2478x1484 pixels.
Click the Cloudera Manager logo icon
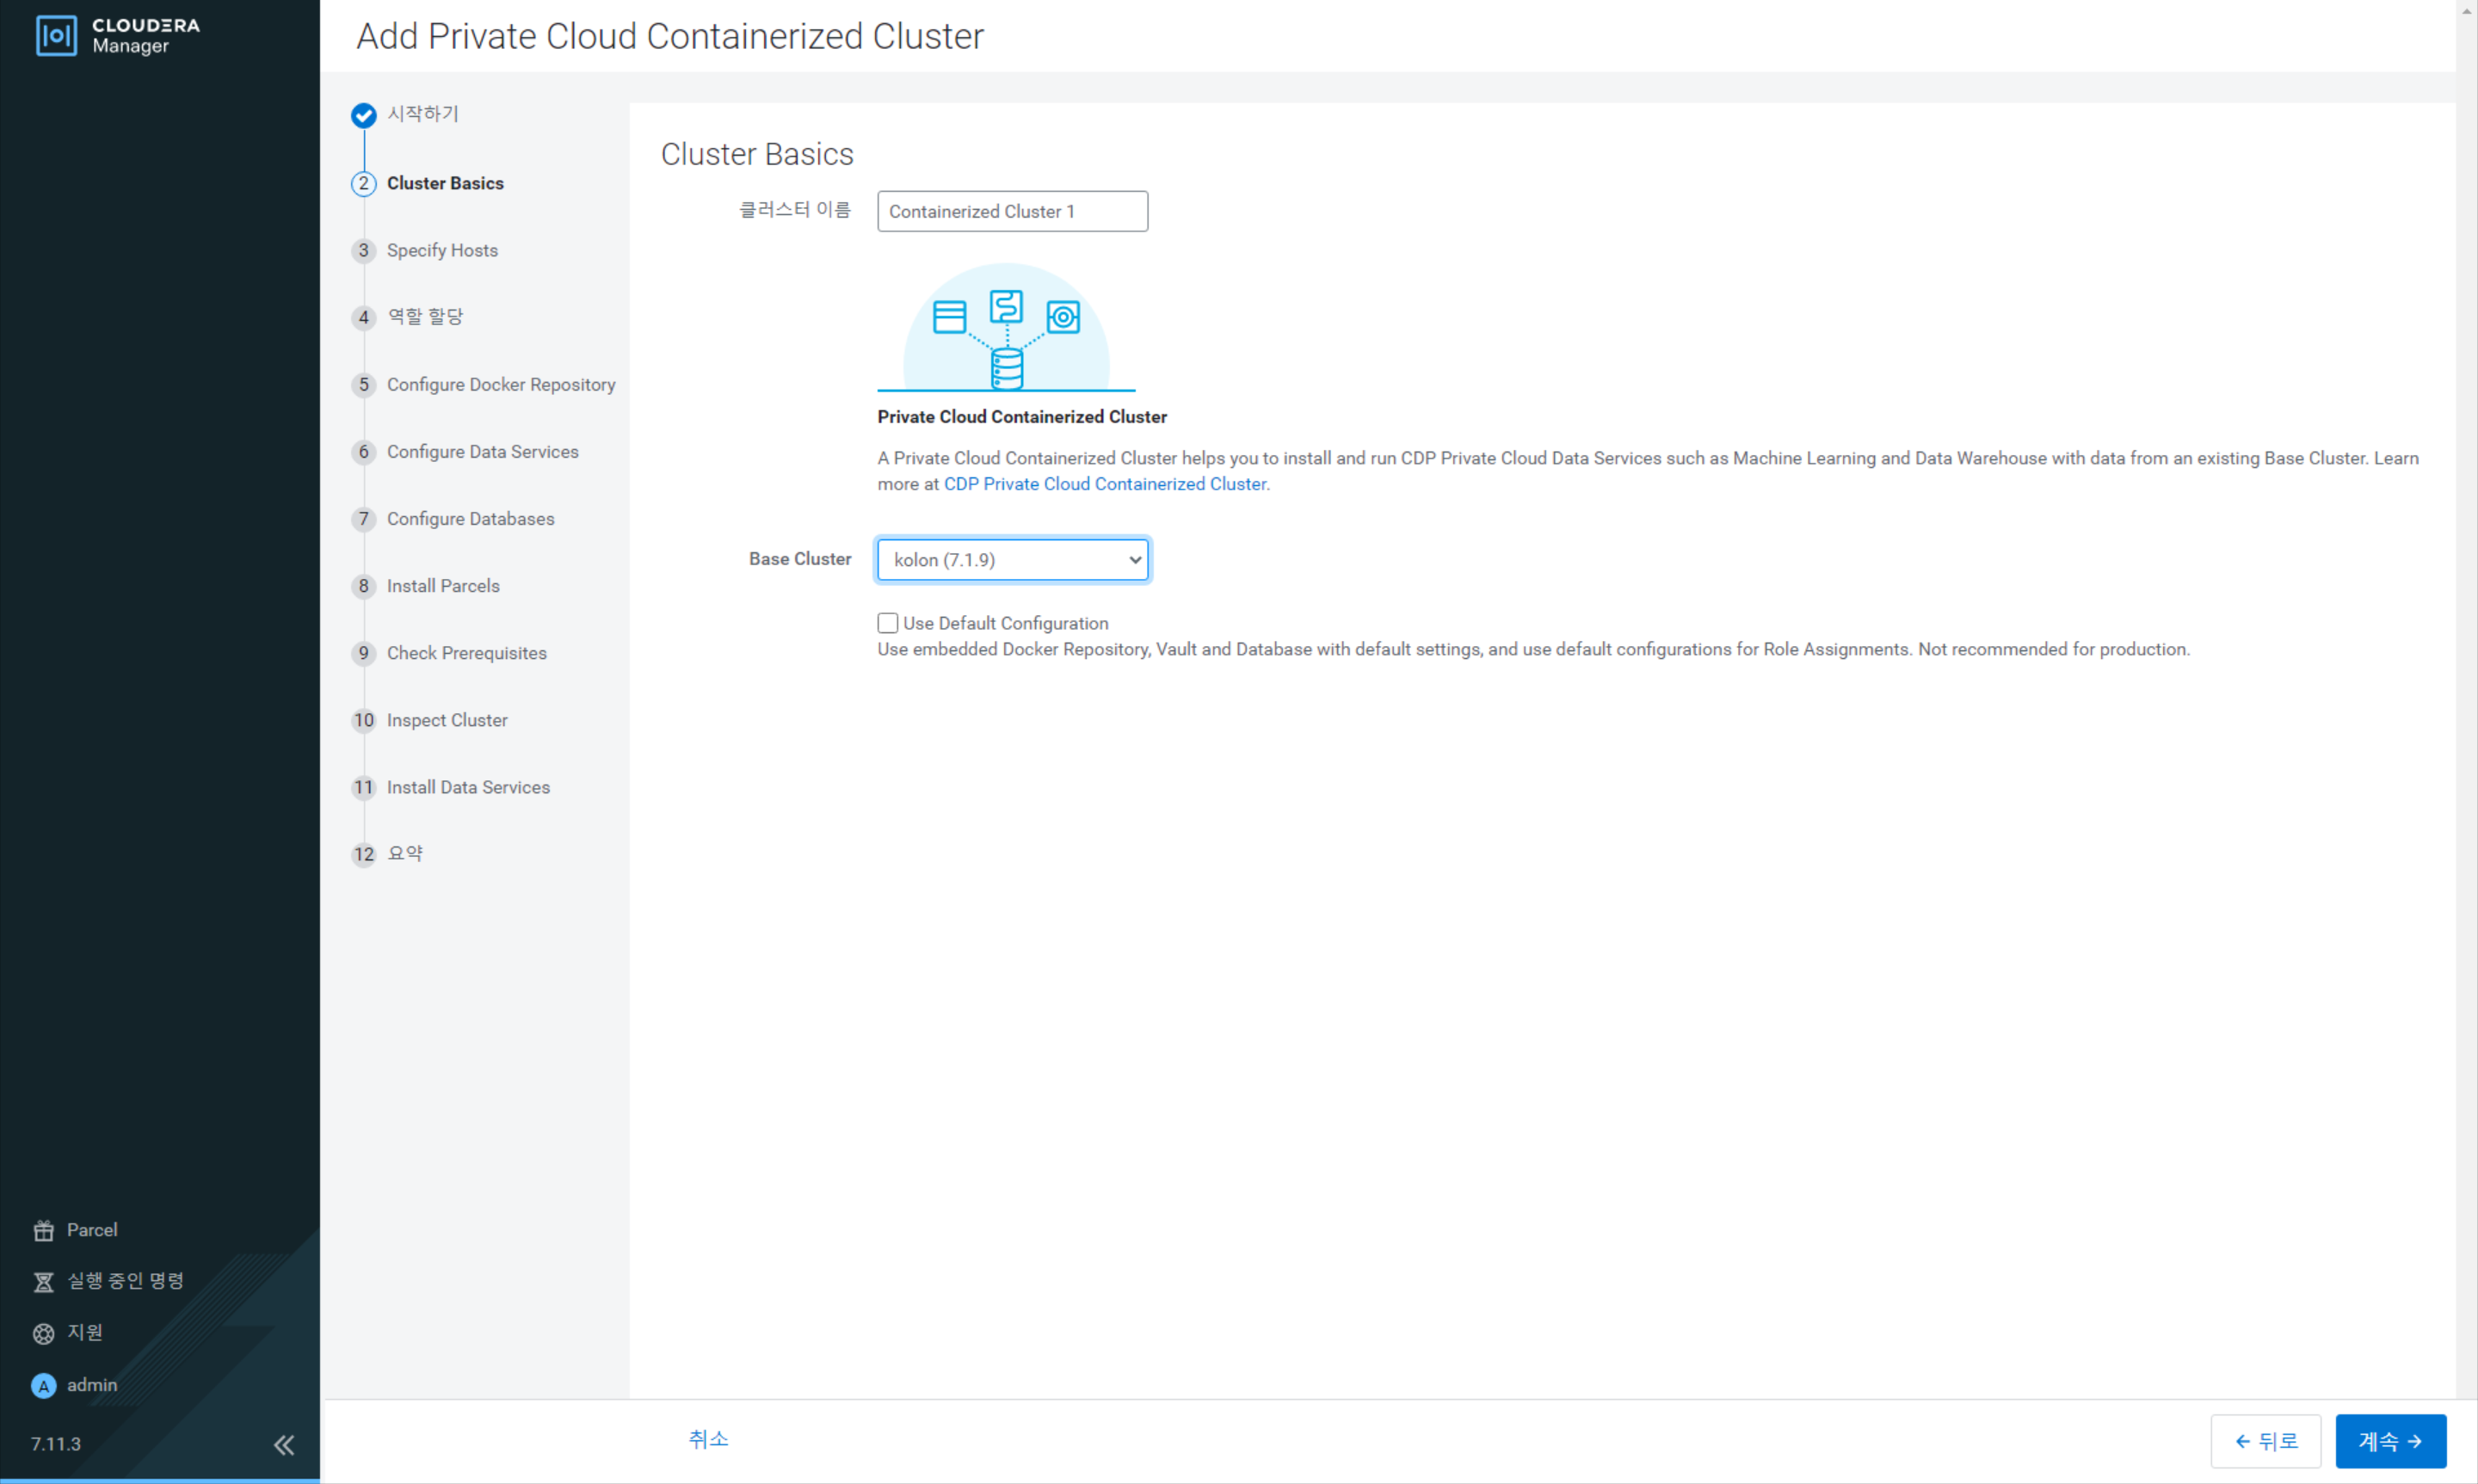pos(56,36)
